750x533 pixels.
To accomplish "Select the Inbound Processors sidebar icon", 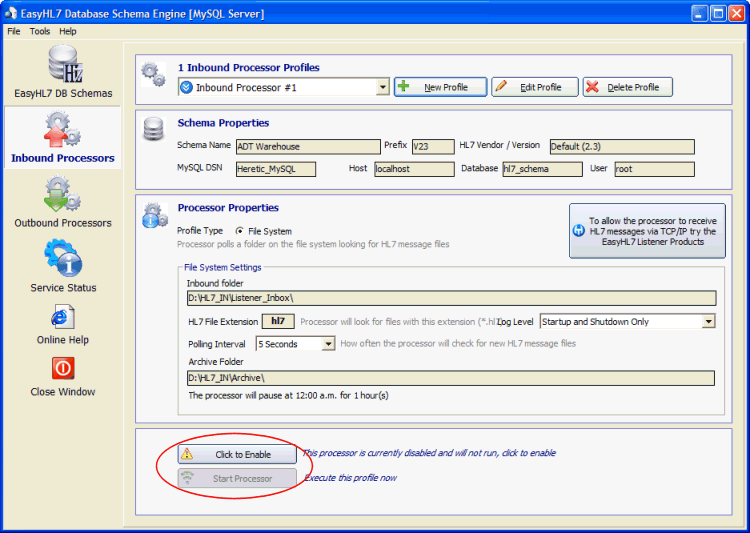I will [62, 129].
